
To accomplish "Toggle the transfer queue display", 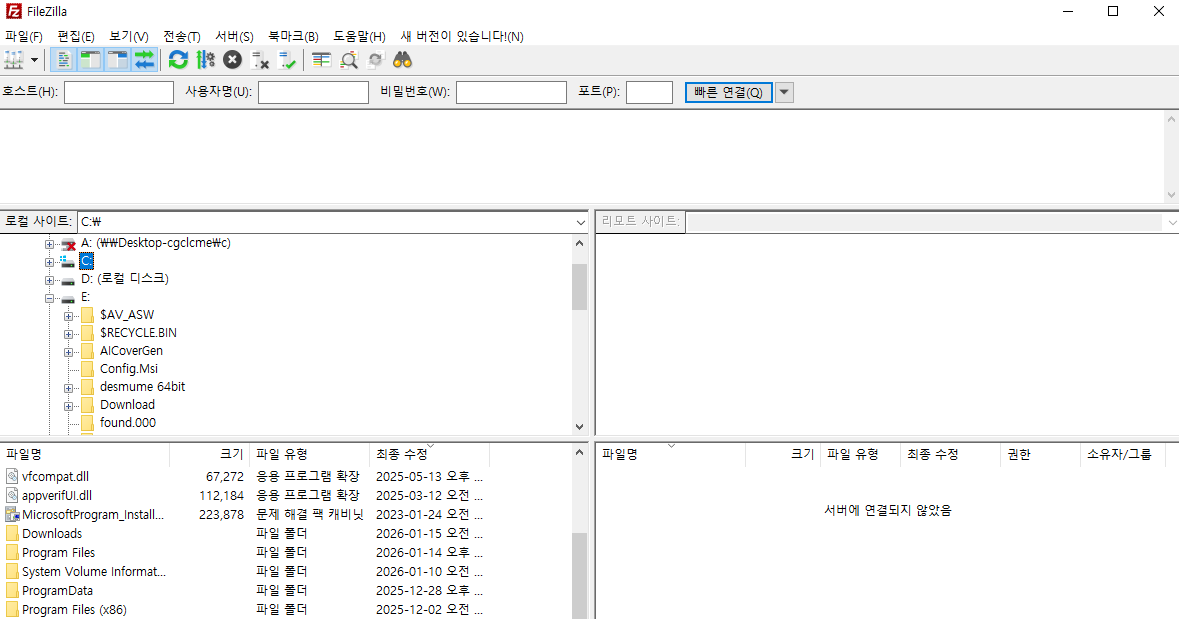I will pyautogui.click(x=144, y=60).
